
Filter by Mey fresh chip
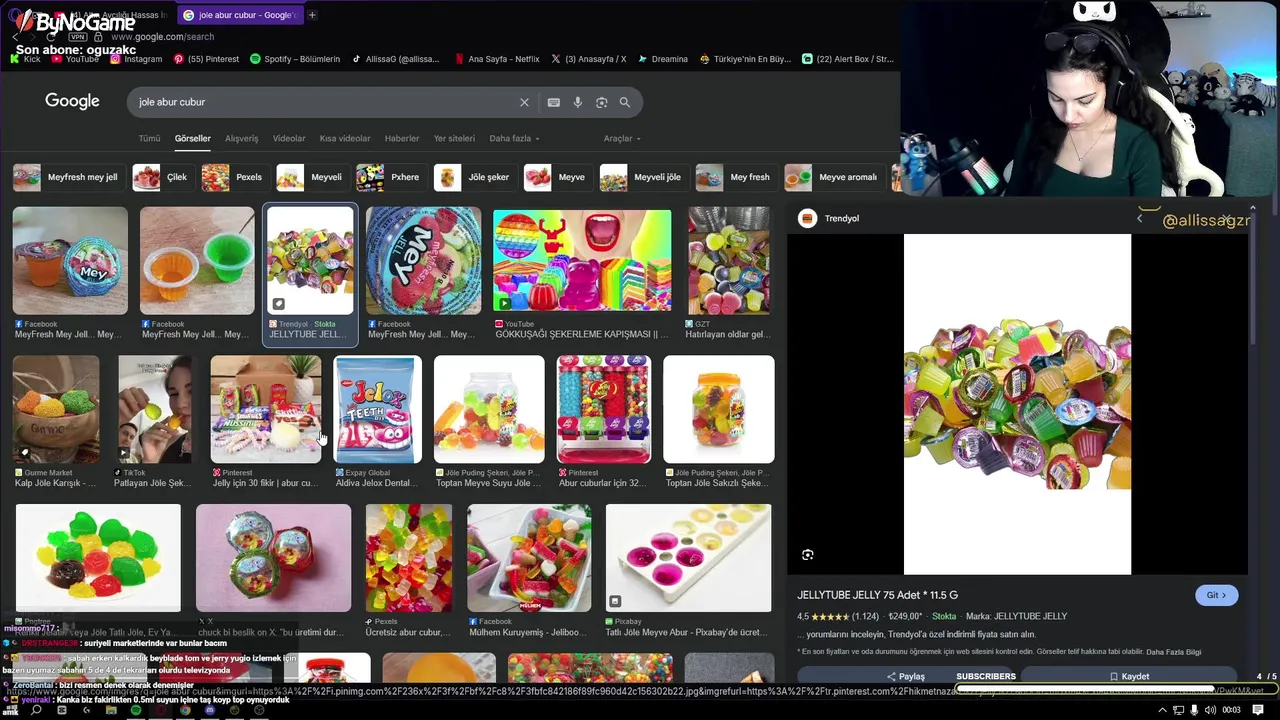pyautogui.click(x=735, y=177)
